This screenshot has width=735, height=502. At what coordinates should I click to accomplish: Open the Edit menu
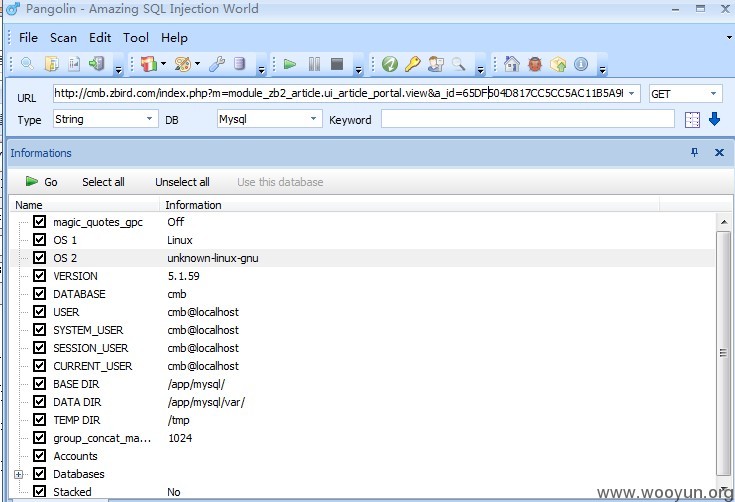(100, 37)
